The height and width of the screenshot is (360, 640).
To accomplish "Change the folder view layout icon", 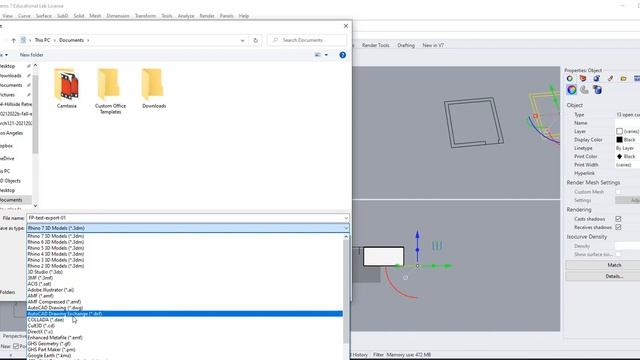I will click(318, 55).
